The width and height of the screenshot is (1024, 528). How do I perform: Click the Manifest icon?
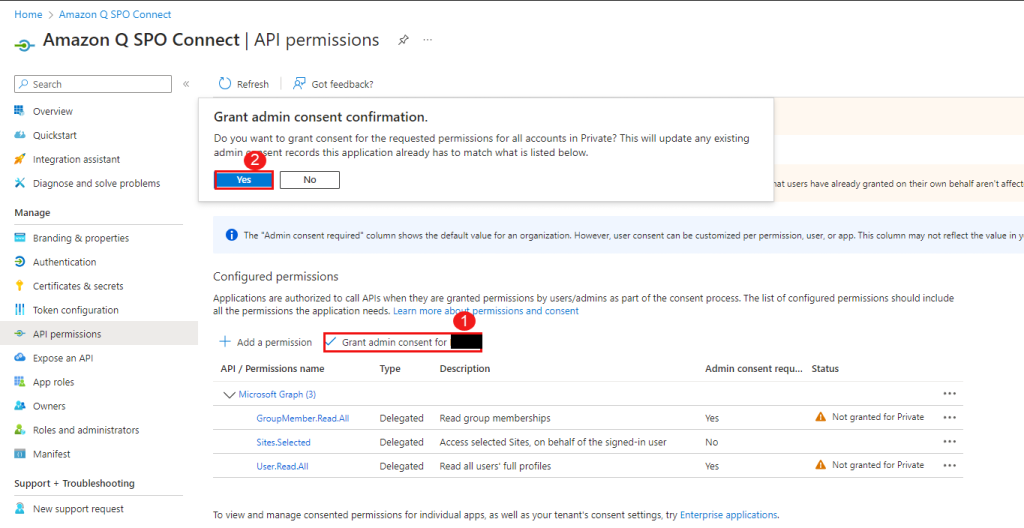pos(20,454)
